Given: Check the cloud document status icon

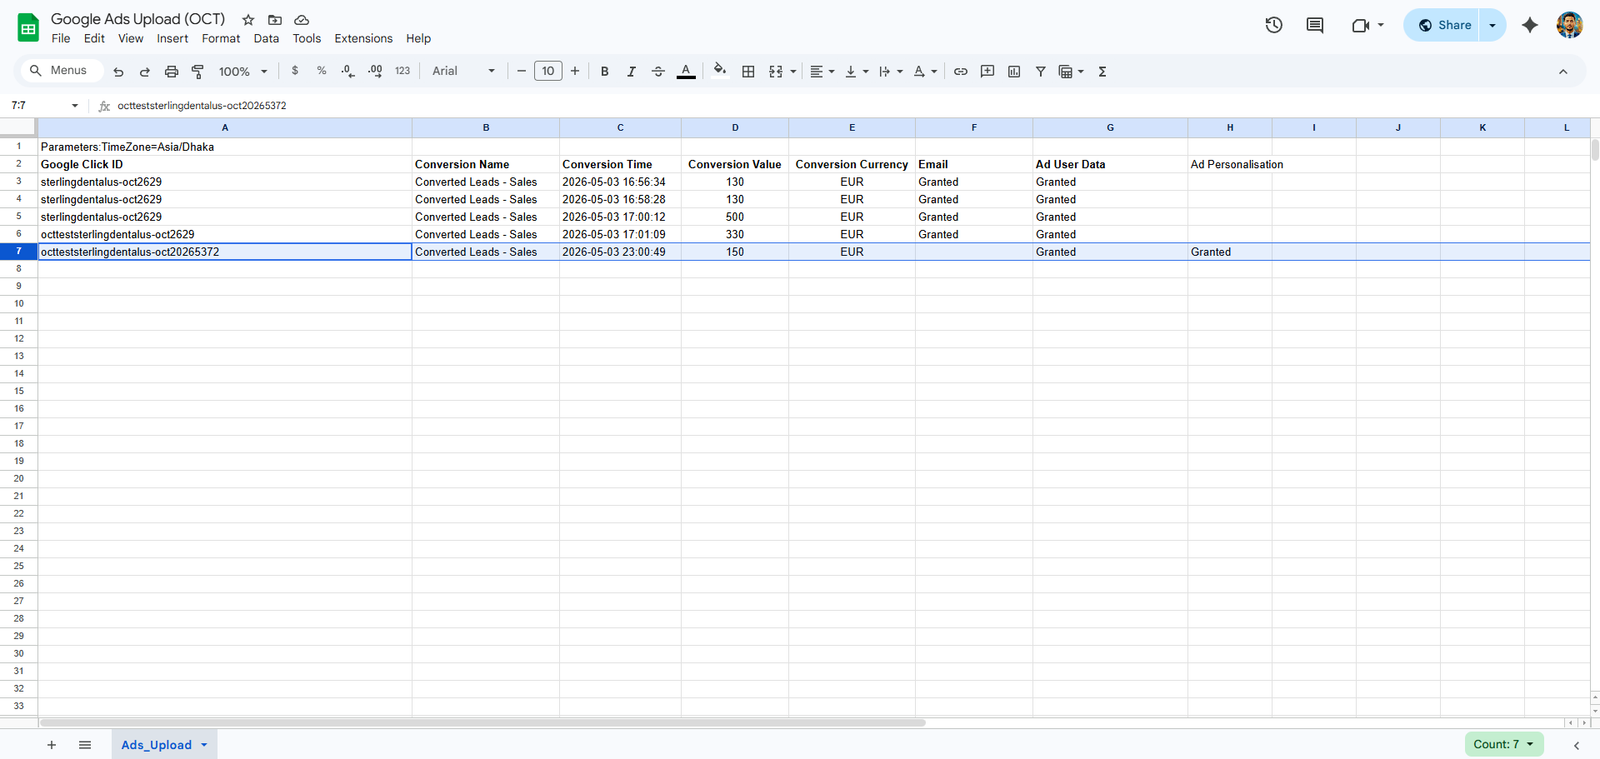Looking at the screenshot, I should [x=301, y=20].
